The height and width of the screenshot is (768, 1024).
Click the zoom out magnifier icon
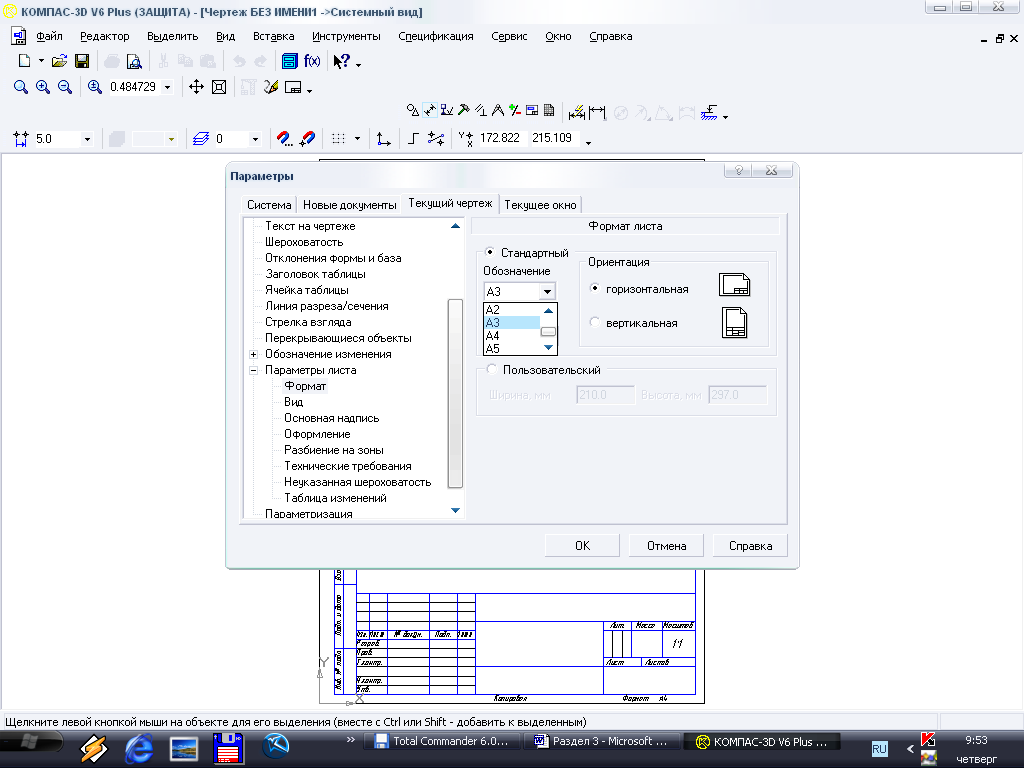pyautogui.click(x=65, y=87)
